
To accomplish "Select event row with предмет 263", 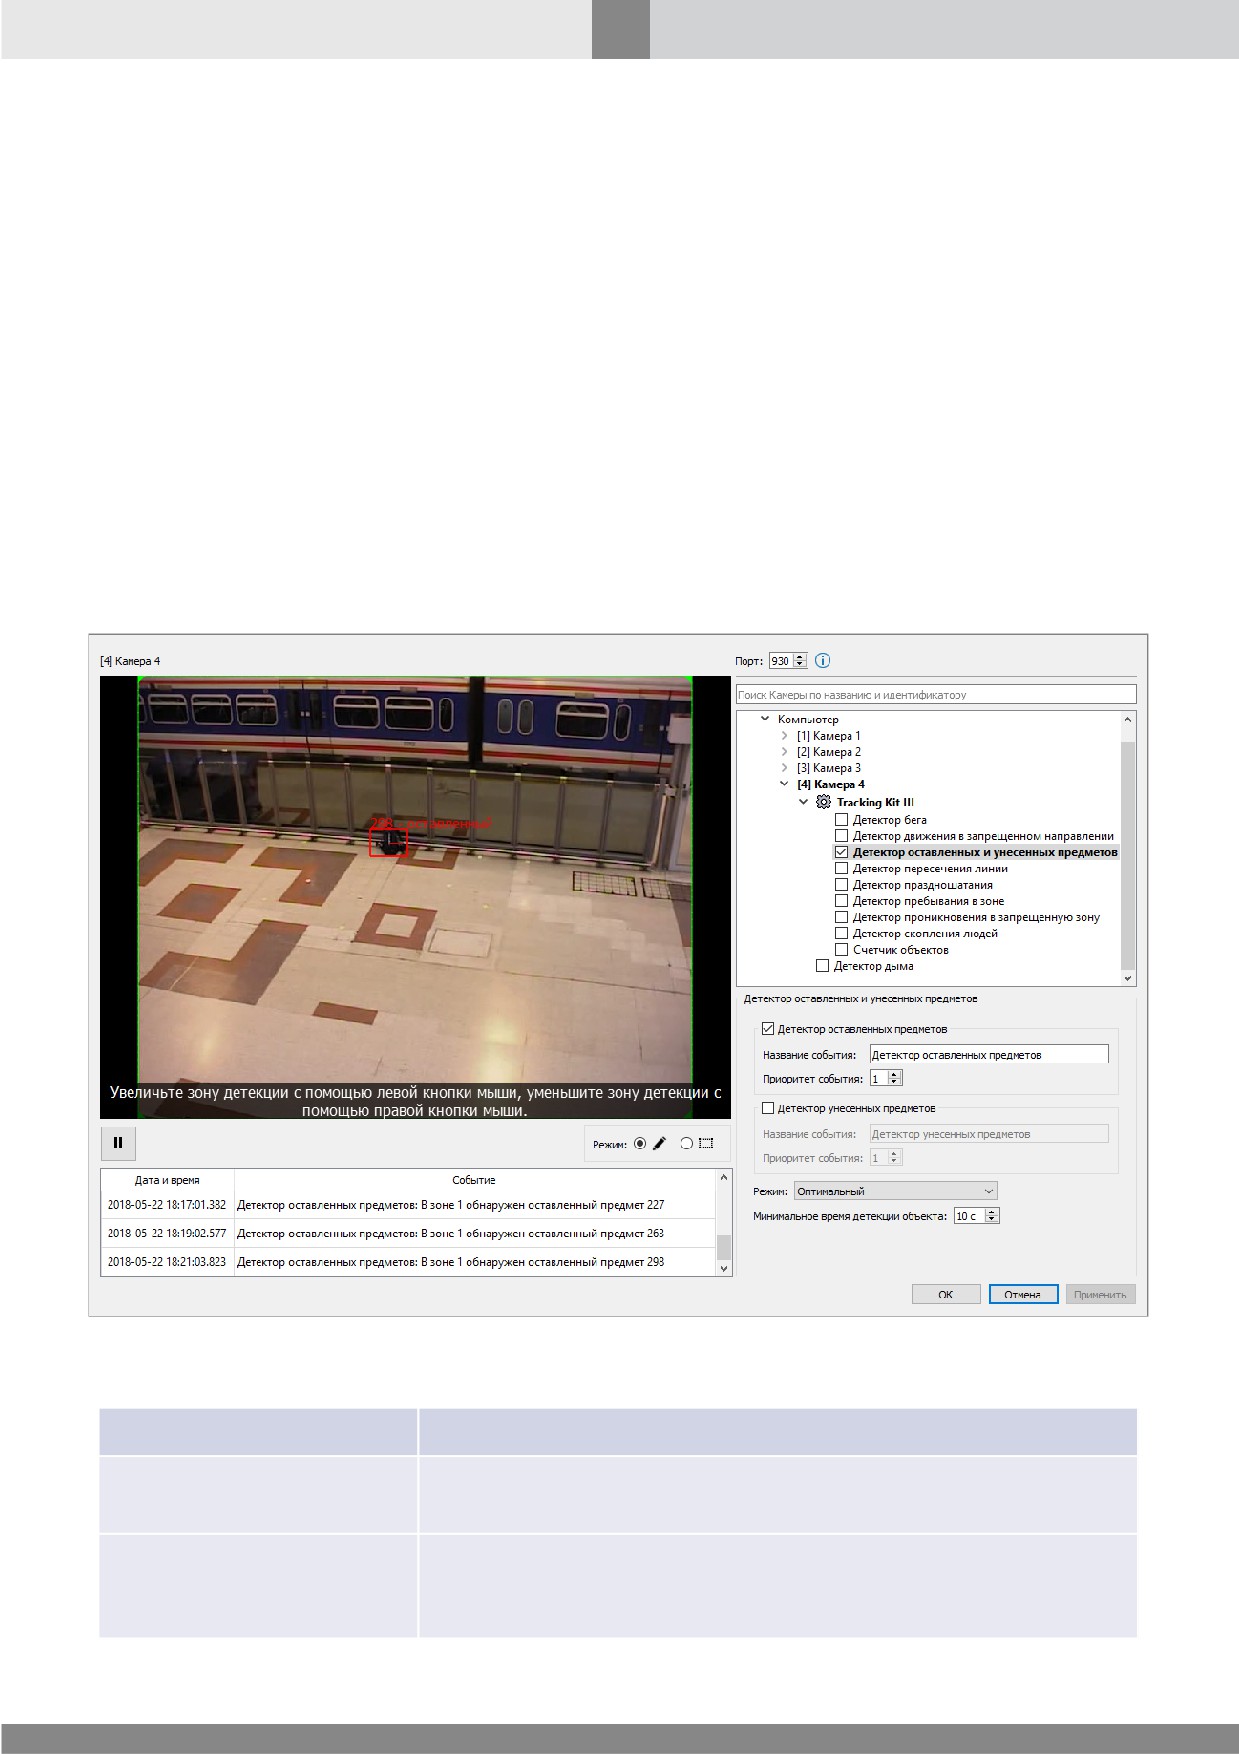I will point(408,1233).
